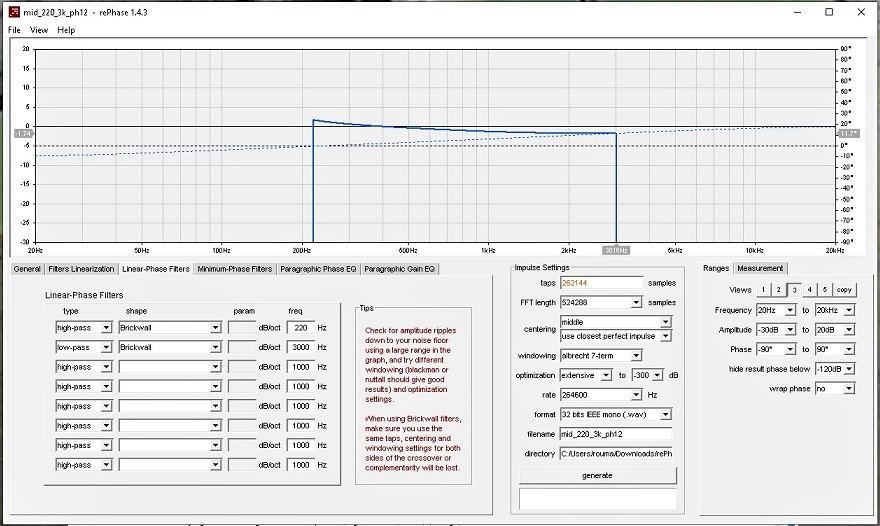Open Amplitude maximum 20dB dropdown
The height and width of the screenshot is (526, 880).
[x=849, y=330]
